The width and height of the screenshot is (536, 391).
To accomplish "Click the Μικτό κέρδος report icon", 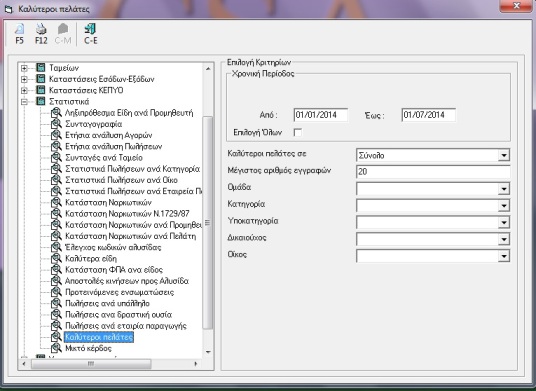I will pos(56,349).
